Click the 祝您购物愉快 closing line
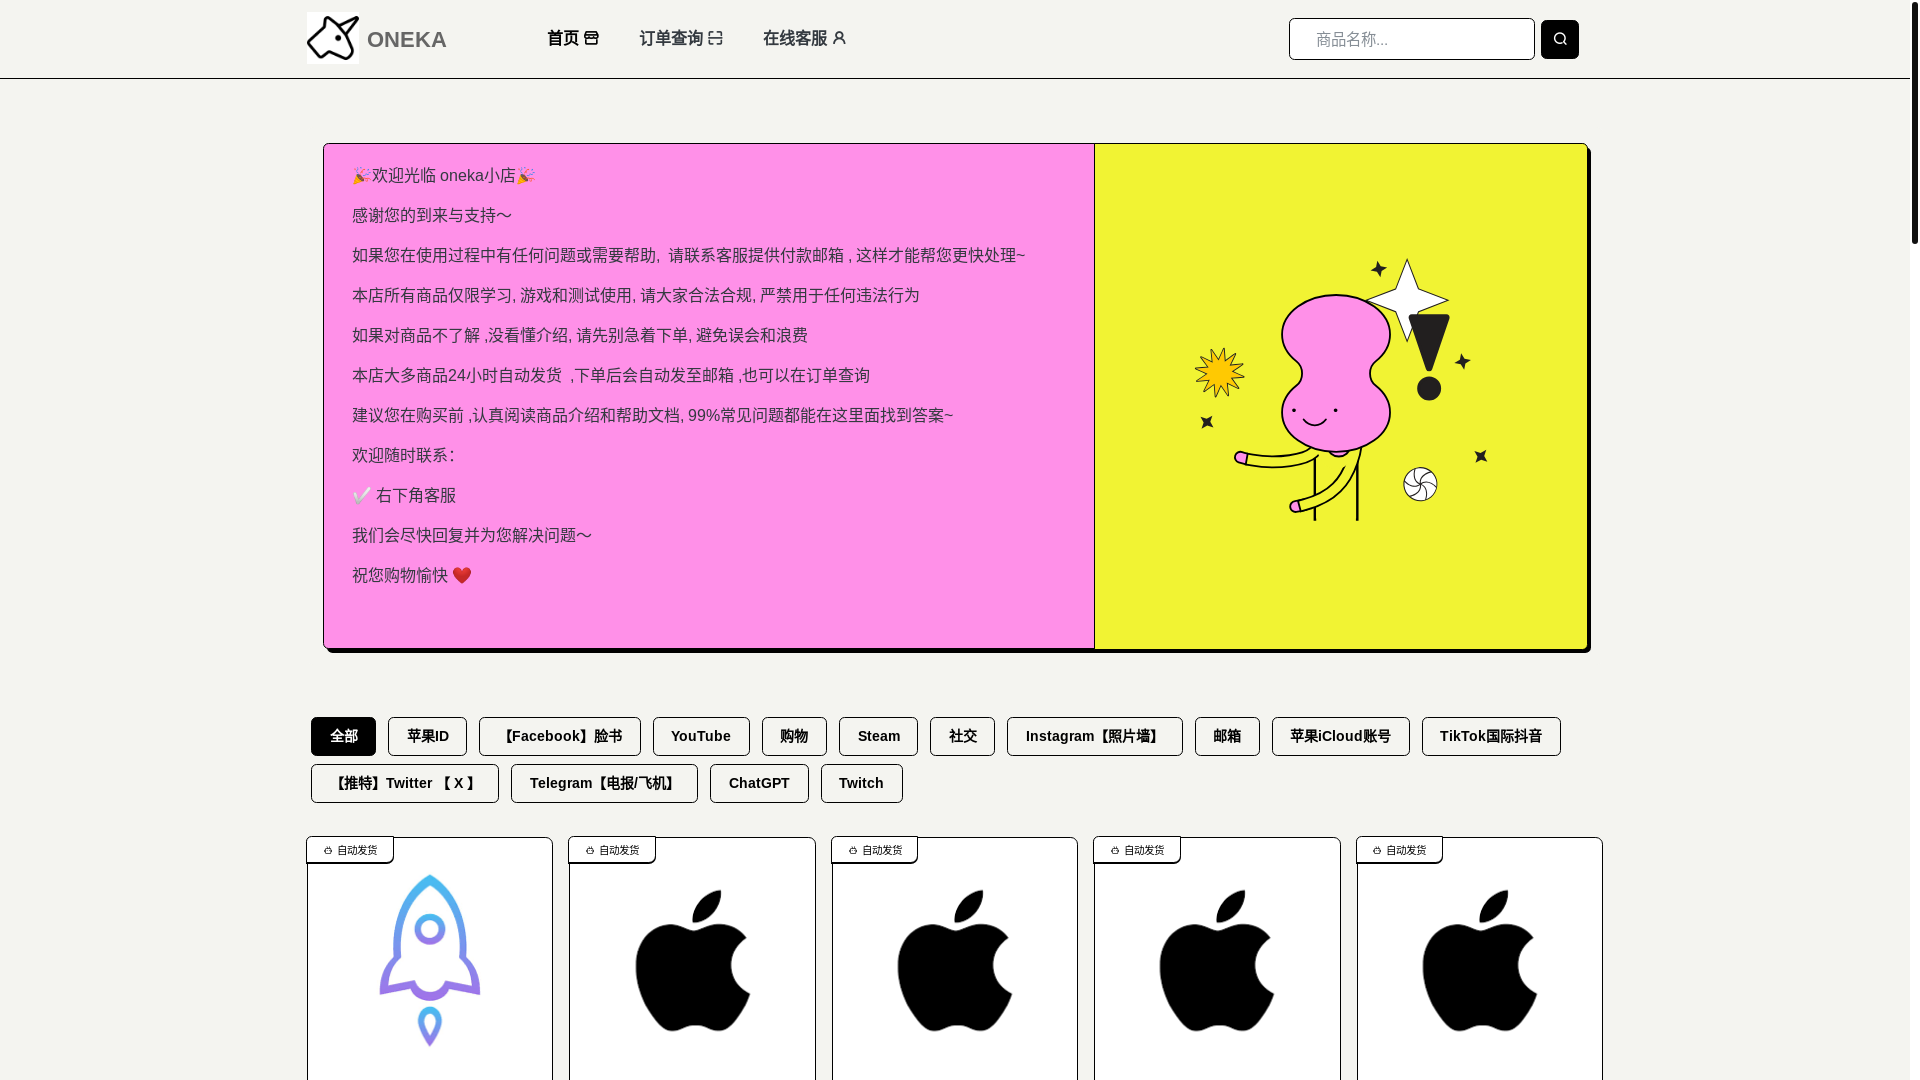 [412, 576]
